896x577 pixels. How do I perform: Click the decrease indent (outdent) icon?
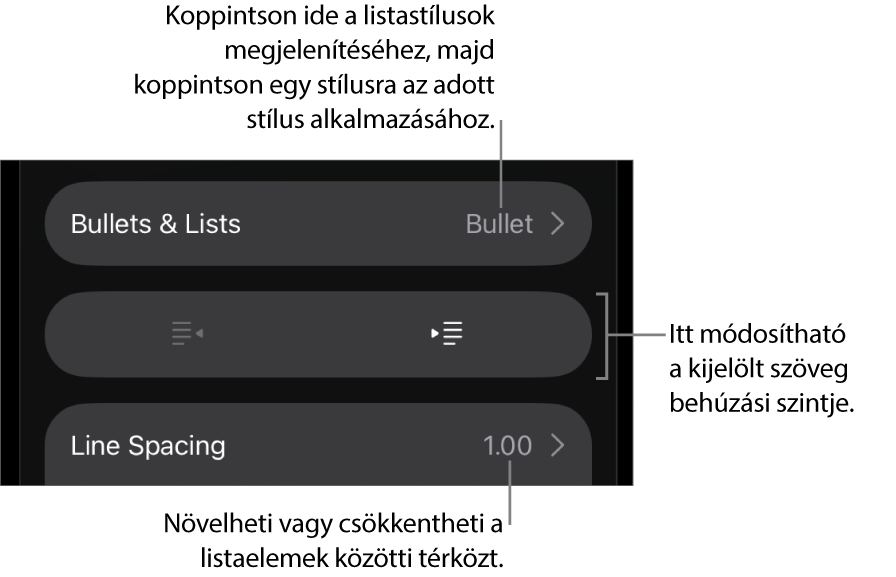pyautogui.click(x=187, y=333)
